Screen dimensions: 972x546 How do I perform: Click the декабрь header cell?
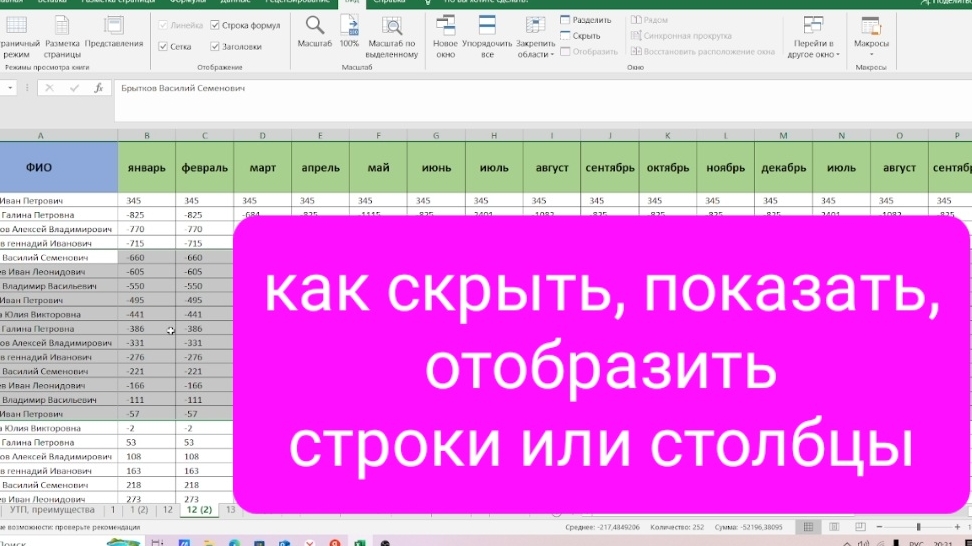click(784, 167)
